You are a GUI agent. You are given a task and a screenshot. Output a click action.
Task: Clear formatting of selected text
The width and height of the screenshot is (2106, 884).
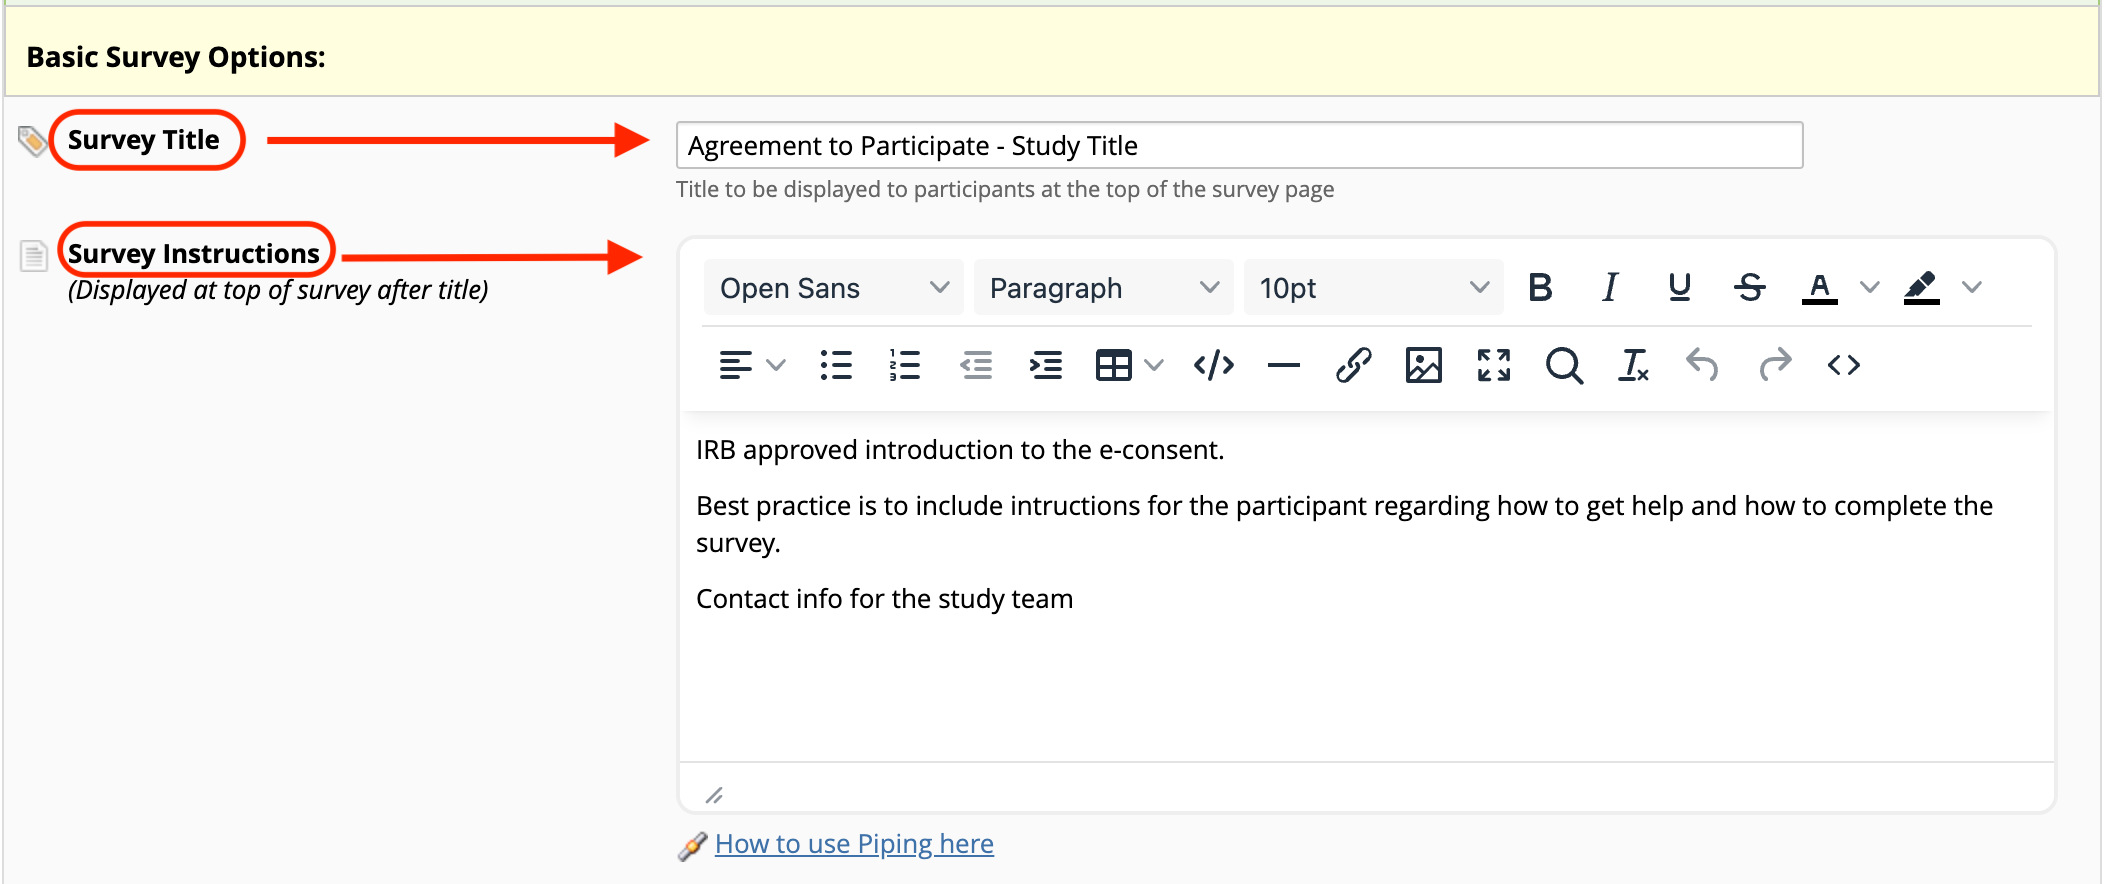[x=1634, y=365]
